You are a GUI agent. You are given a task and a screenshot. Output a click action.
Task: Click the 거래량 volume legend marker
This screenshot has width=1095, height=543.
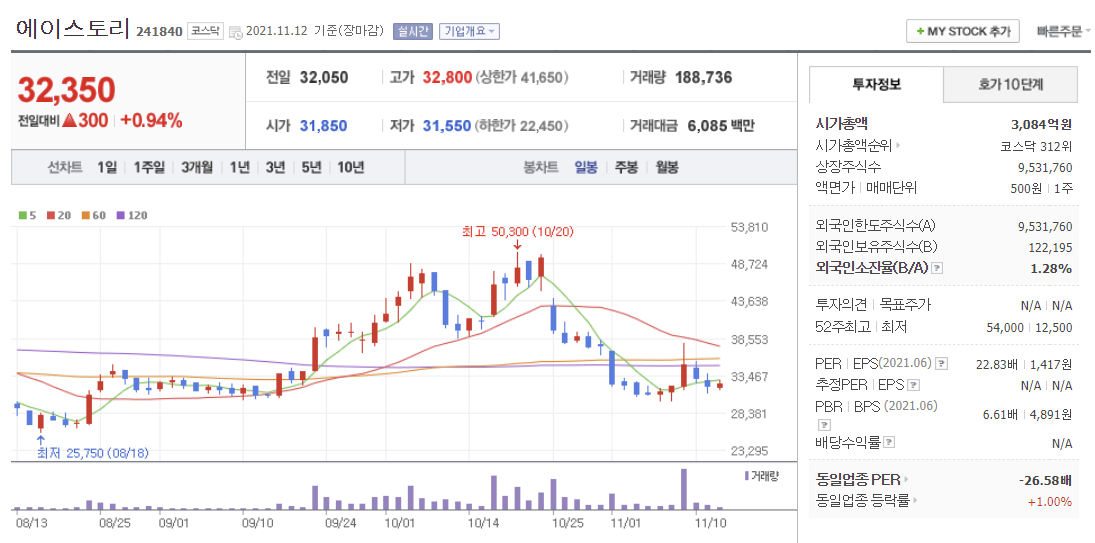[x=747, y=475]
